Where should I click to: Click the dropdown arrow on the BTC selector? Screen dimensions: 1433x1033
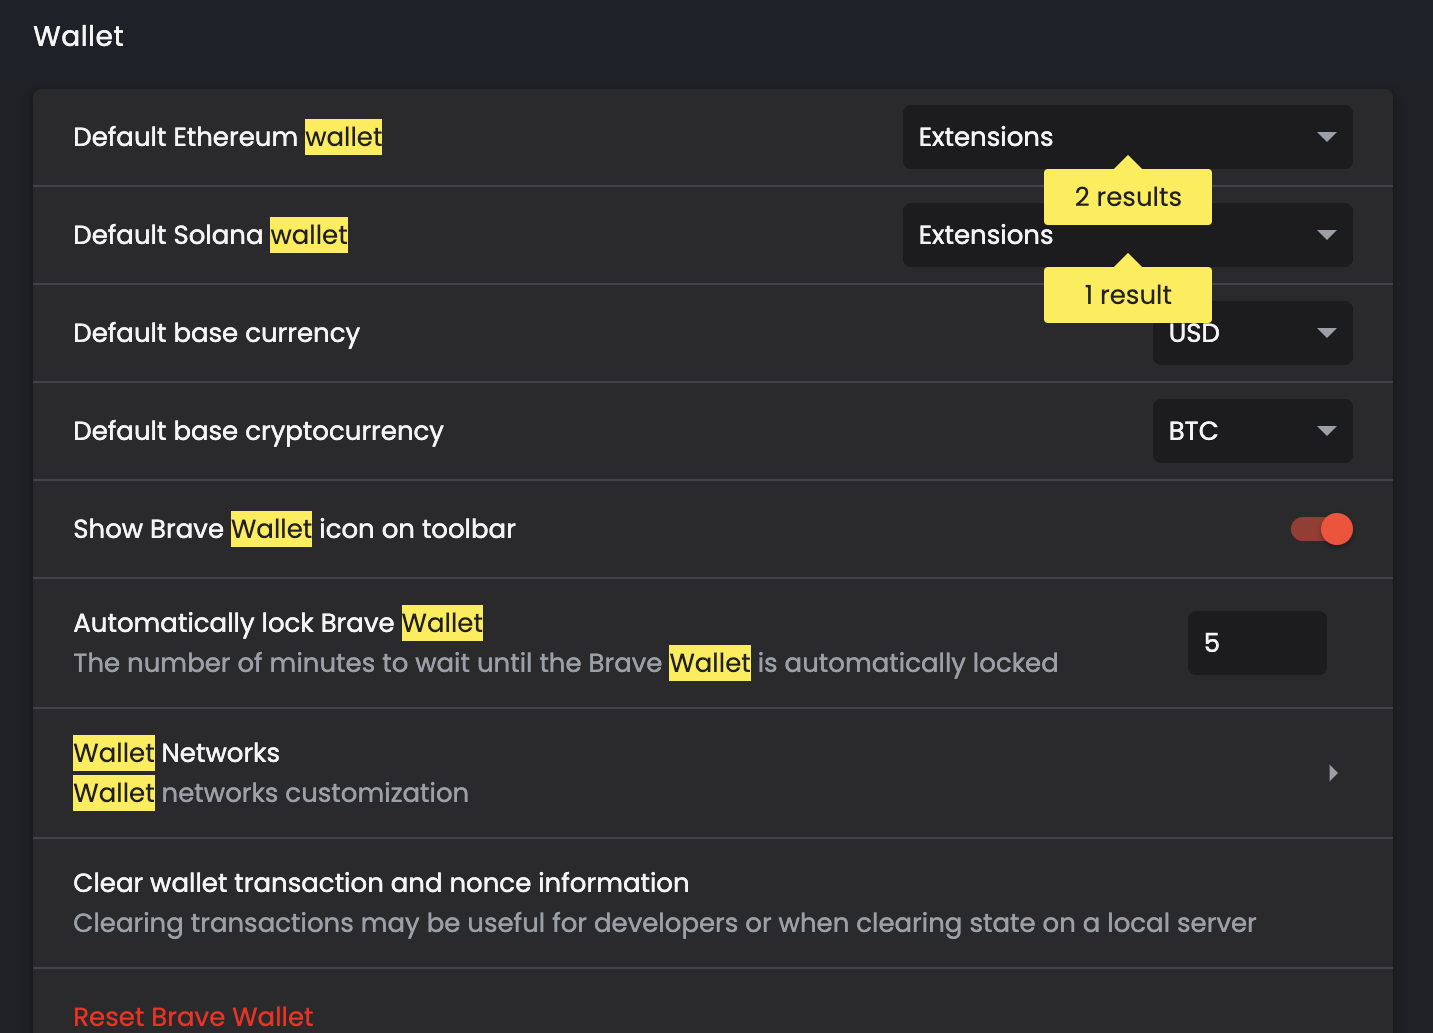1327,430
